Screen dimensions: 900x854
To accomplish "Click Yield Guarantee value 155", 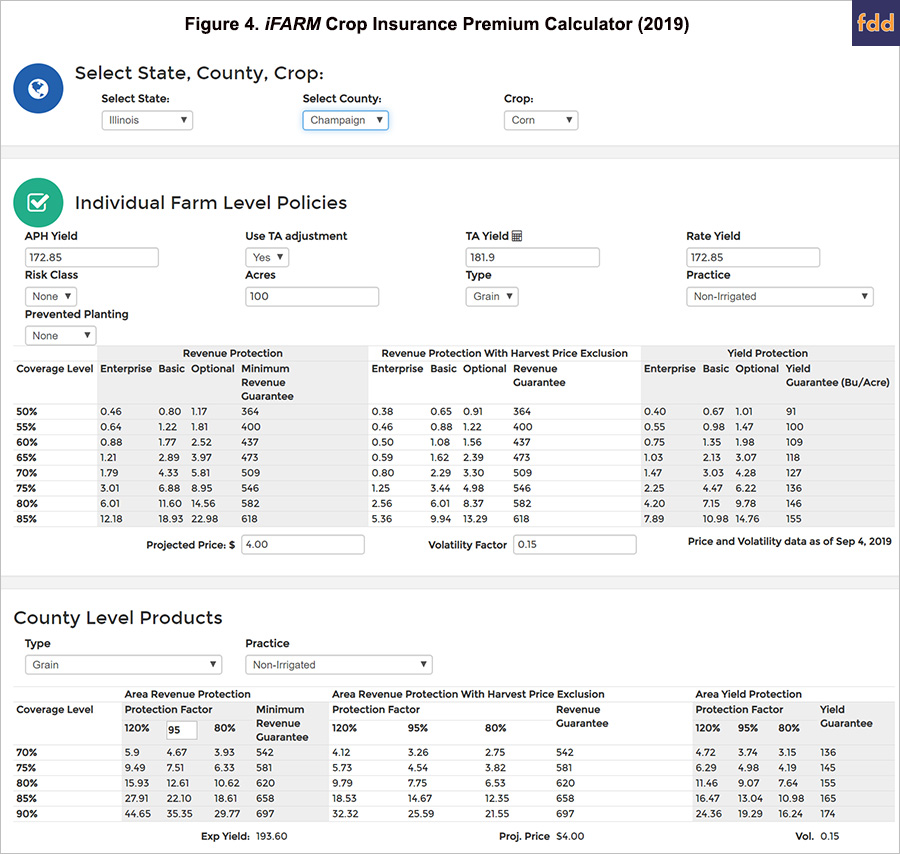I will click(794, 519).
